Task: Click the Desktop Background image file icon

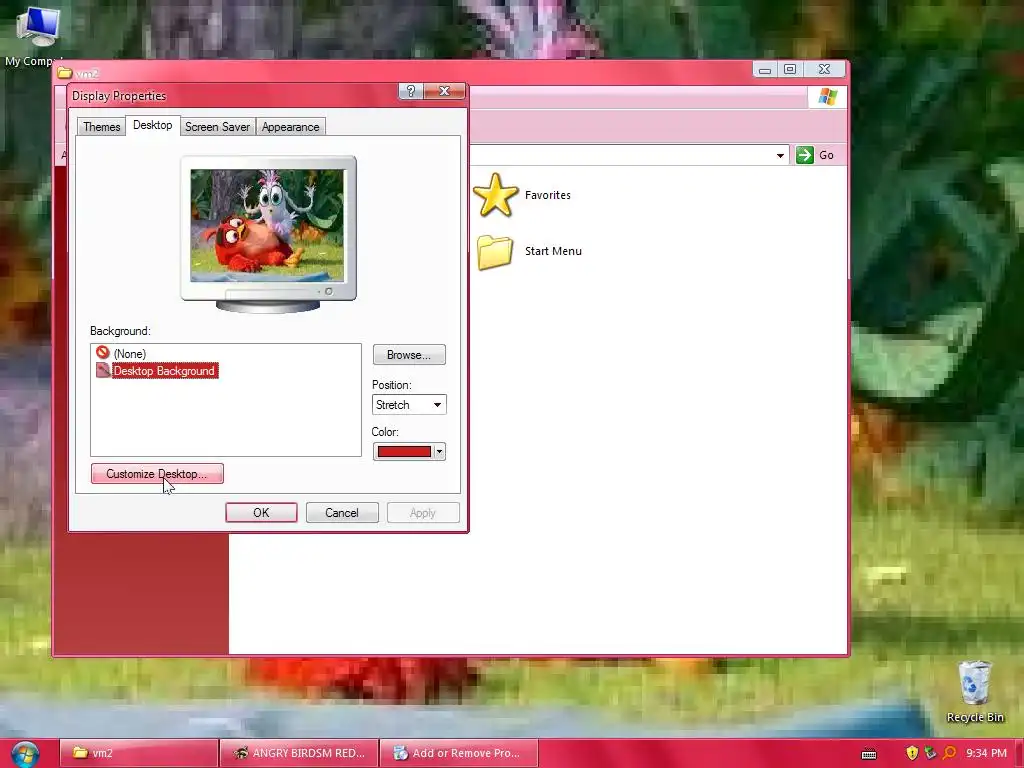Action: point(103,370)
